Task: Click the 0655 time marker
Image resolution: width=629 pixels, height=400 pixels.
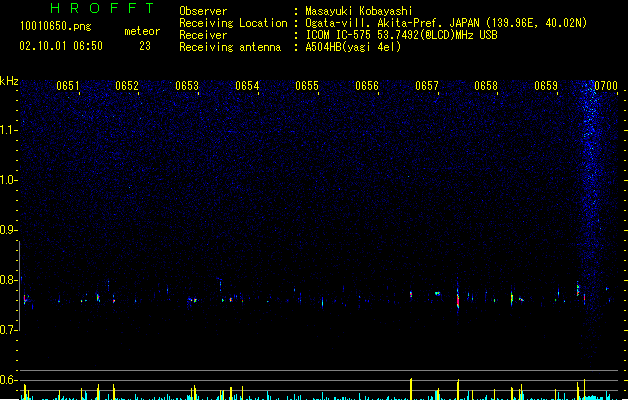Action: pos(307,86)
